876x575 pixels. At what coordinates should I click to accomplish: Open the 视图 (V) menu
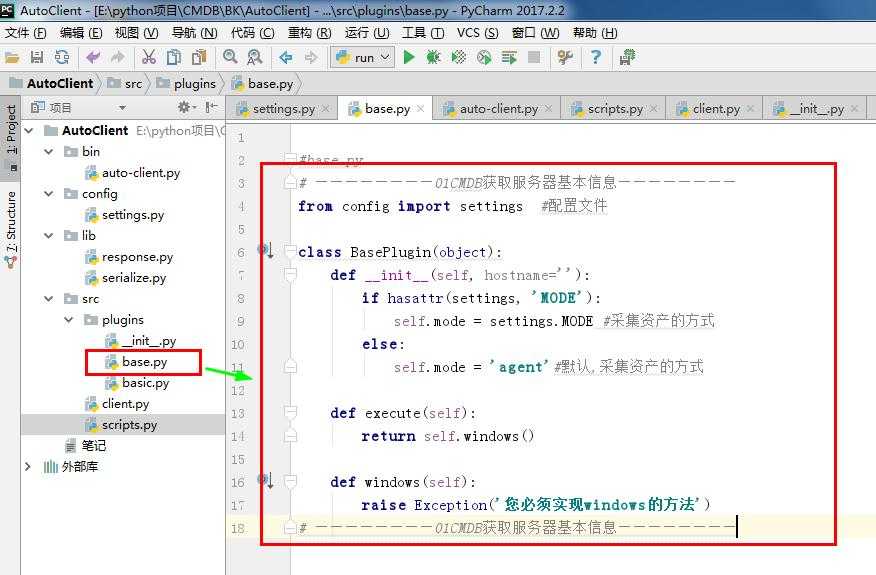point(136,33)
